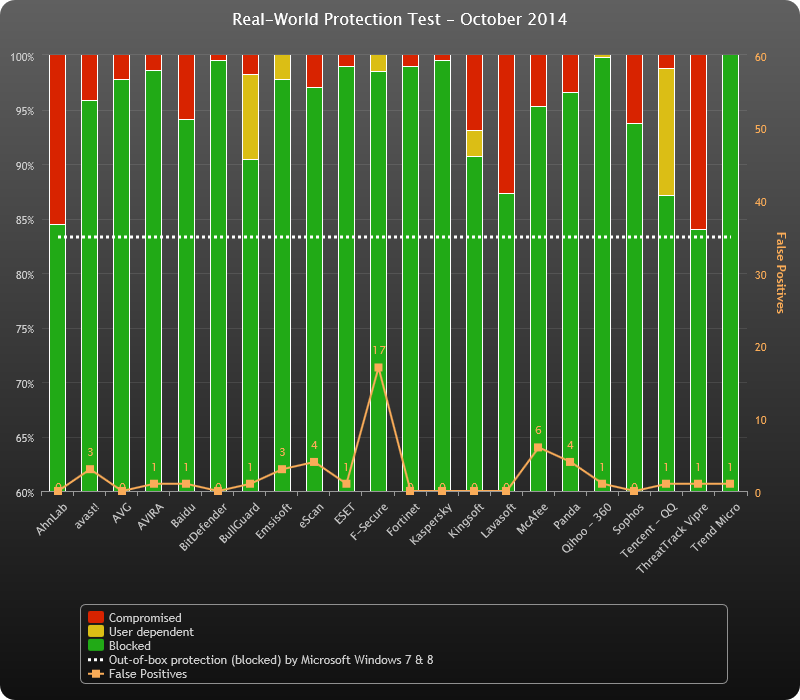Click Kingsoft's yellow user-dependent bar segment
This screenshot has height=700, width=800.
474,144
